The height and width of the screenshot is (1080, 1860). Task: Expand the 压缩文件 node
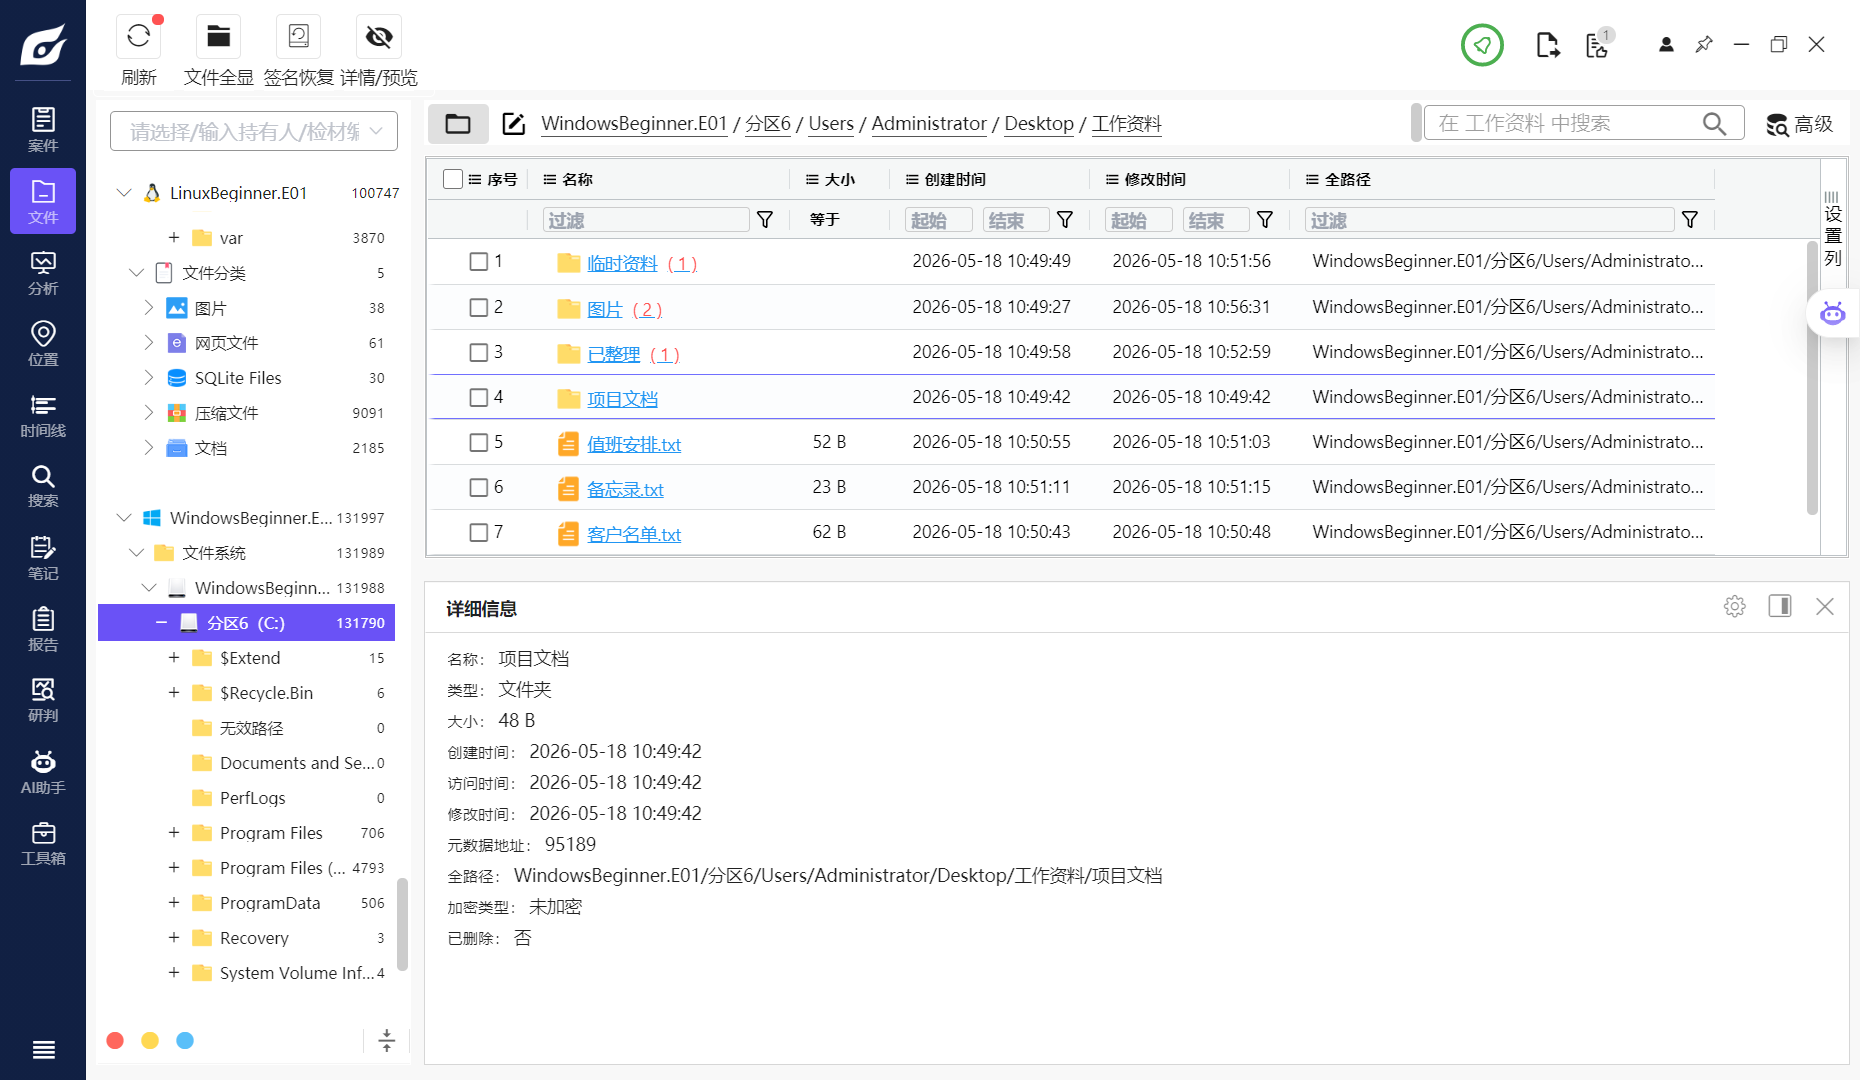[x=149, y=413]
